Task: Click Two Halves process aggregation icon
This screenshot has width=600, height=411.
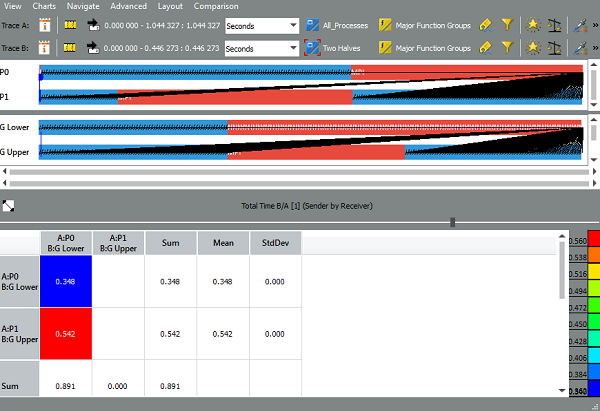Action: [x=312, y=48]
